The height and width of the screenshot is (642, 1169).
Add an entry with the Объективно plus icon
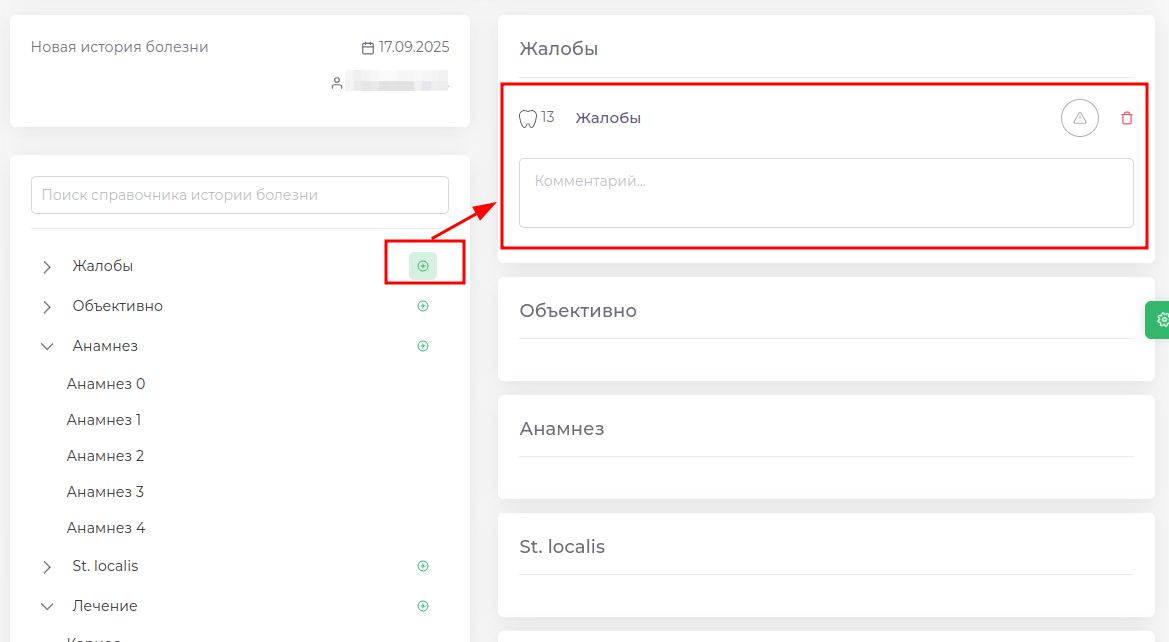click(x=423, y=306)
